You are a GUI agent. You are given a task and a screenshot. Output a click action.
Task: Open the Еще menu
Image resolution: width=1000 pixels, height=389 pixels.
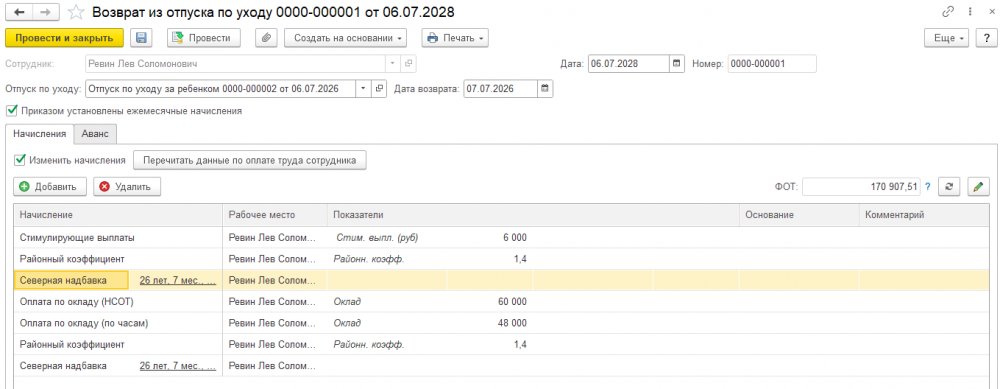947,38
